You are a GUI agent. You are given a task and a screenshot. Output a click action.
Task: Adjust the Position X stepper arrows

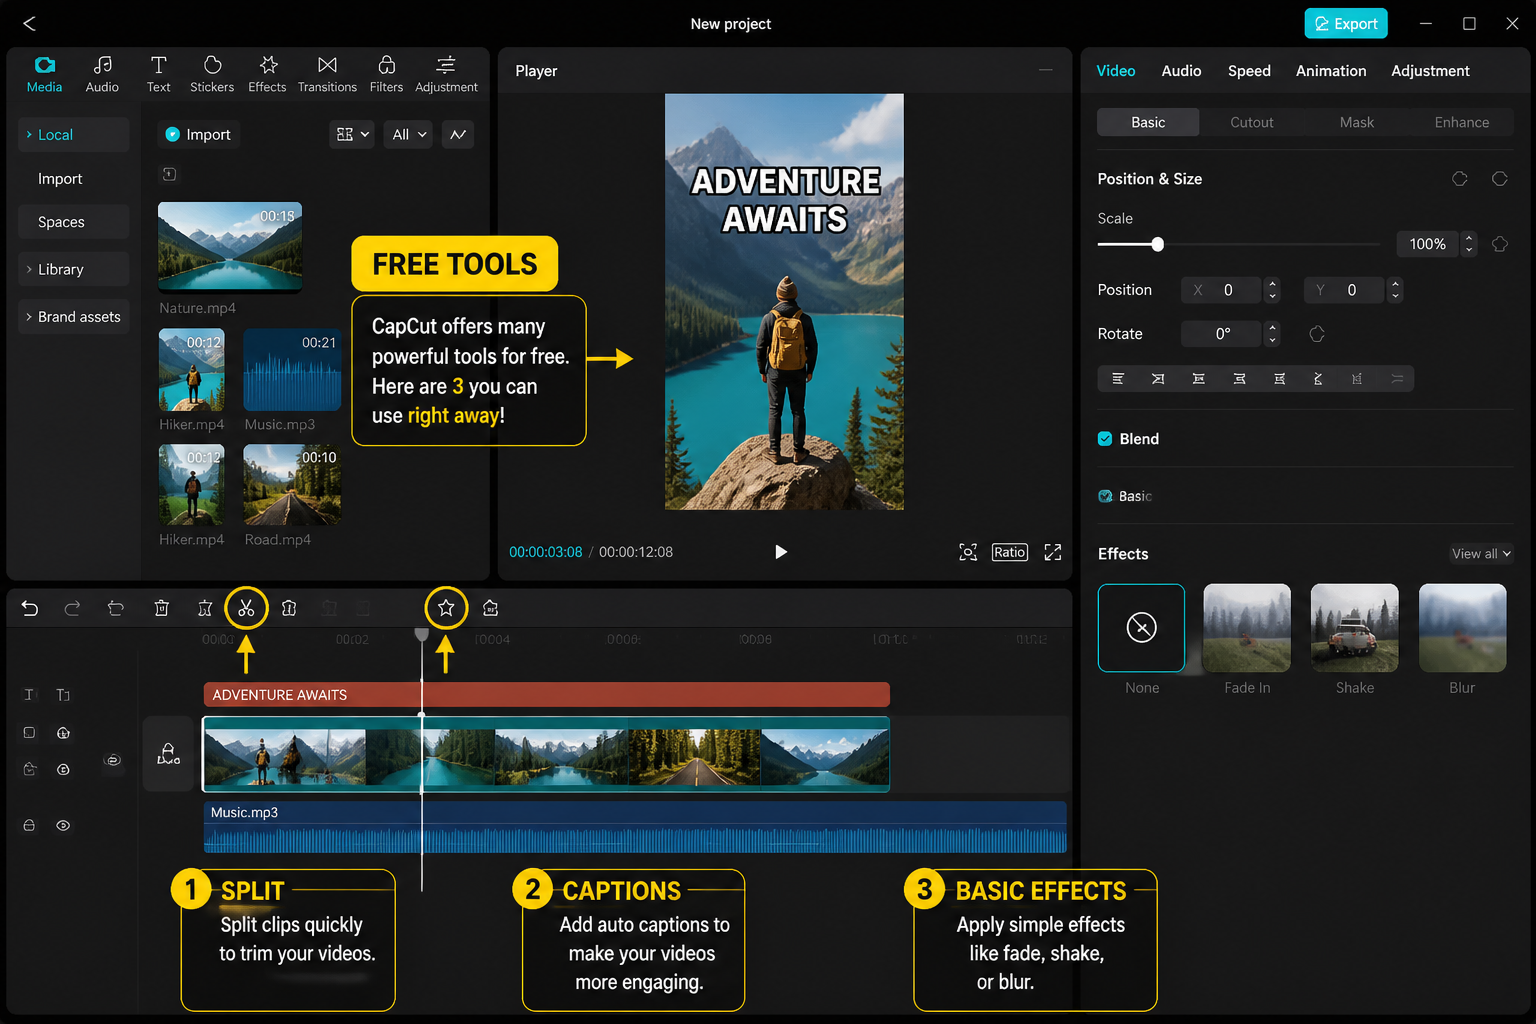1272,290
